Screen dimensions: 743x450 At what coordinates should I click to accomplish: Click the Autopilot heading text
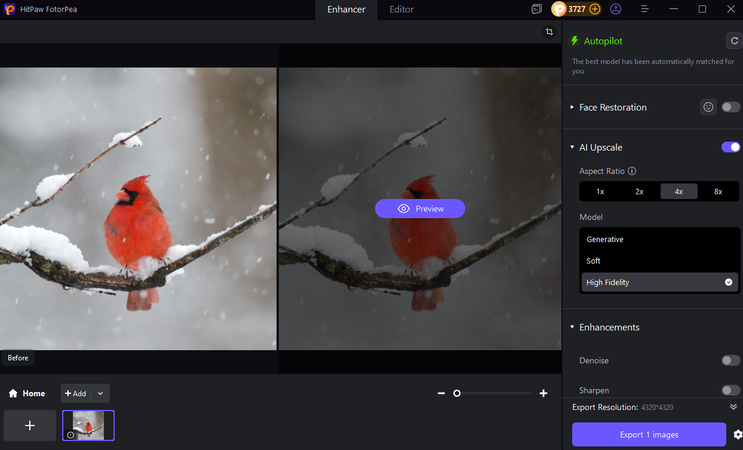click(603, 41)
